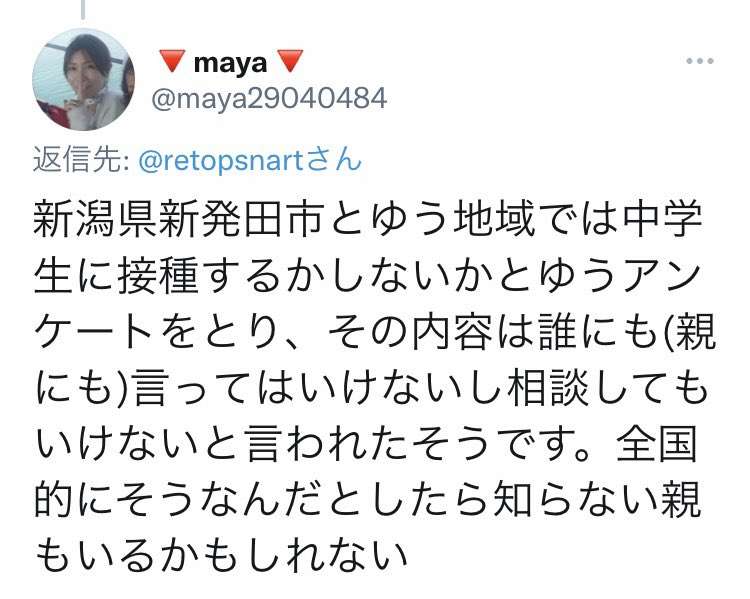Open maya's circular profile photo
The width and height of the screenshot is (750, 599).
tap(83, 79)
